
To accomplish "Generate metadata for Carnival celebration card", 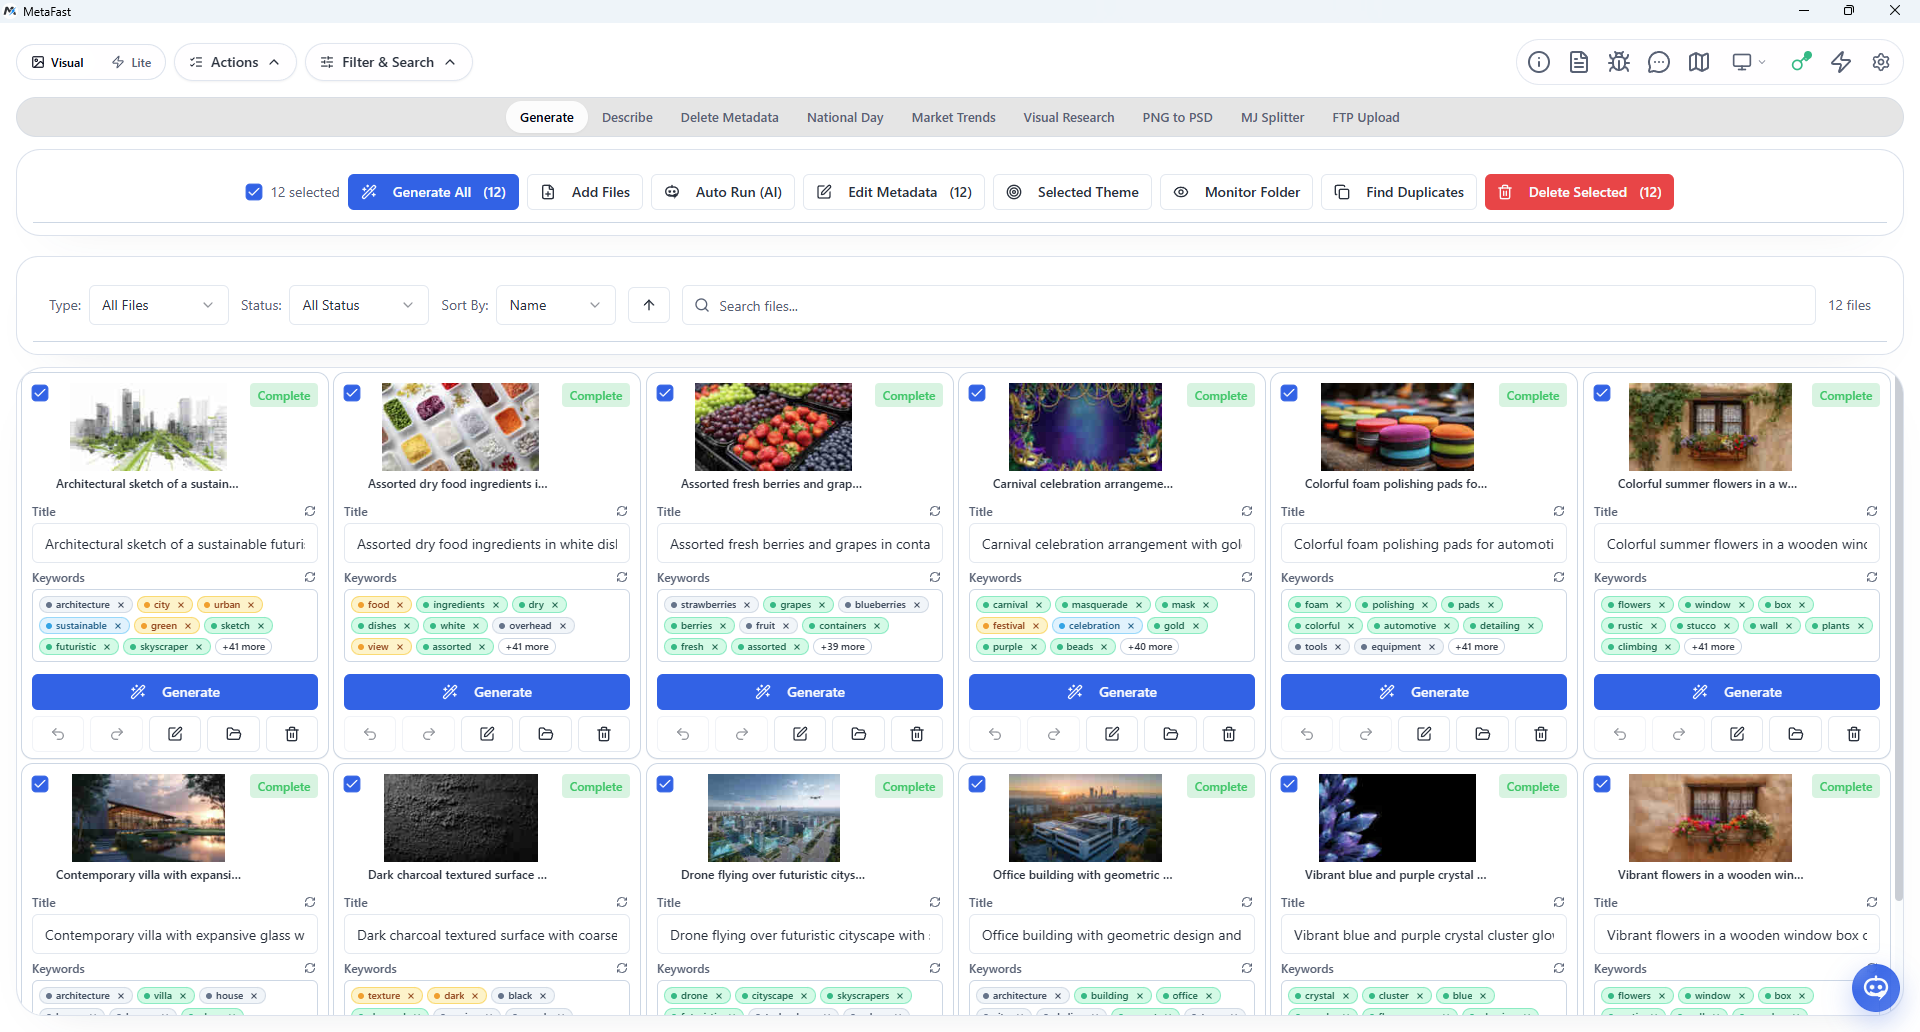I will pyautogui.click(x=1112, y=692).
